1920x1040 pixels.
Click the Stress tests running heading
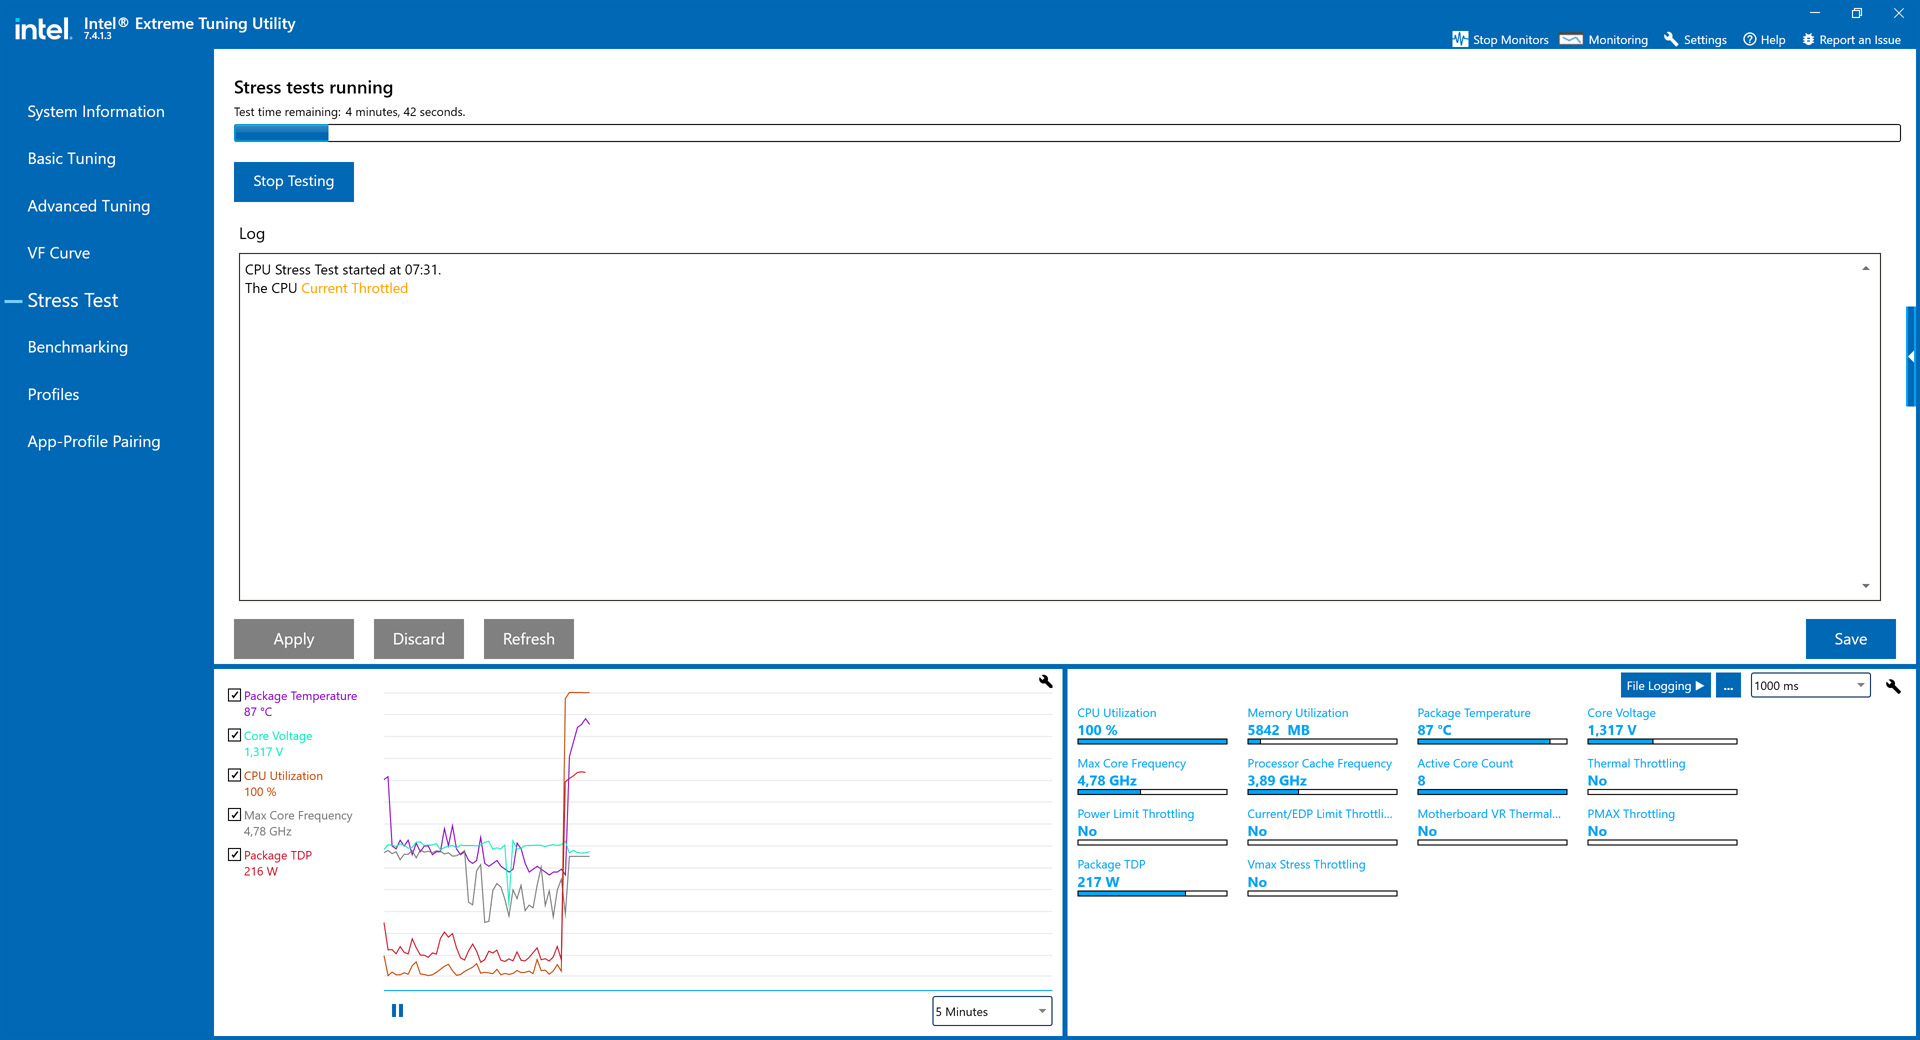coord(313,88)
